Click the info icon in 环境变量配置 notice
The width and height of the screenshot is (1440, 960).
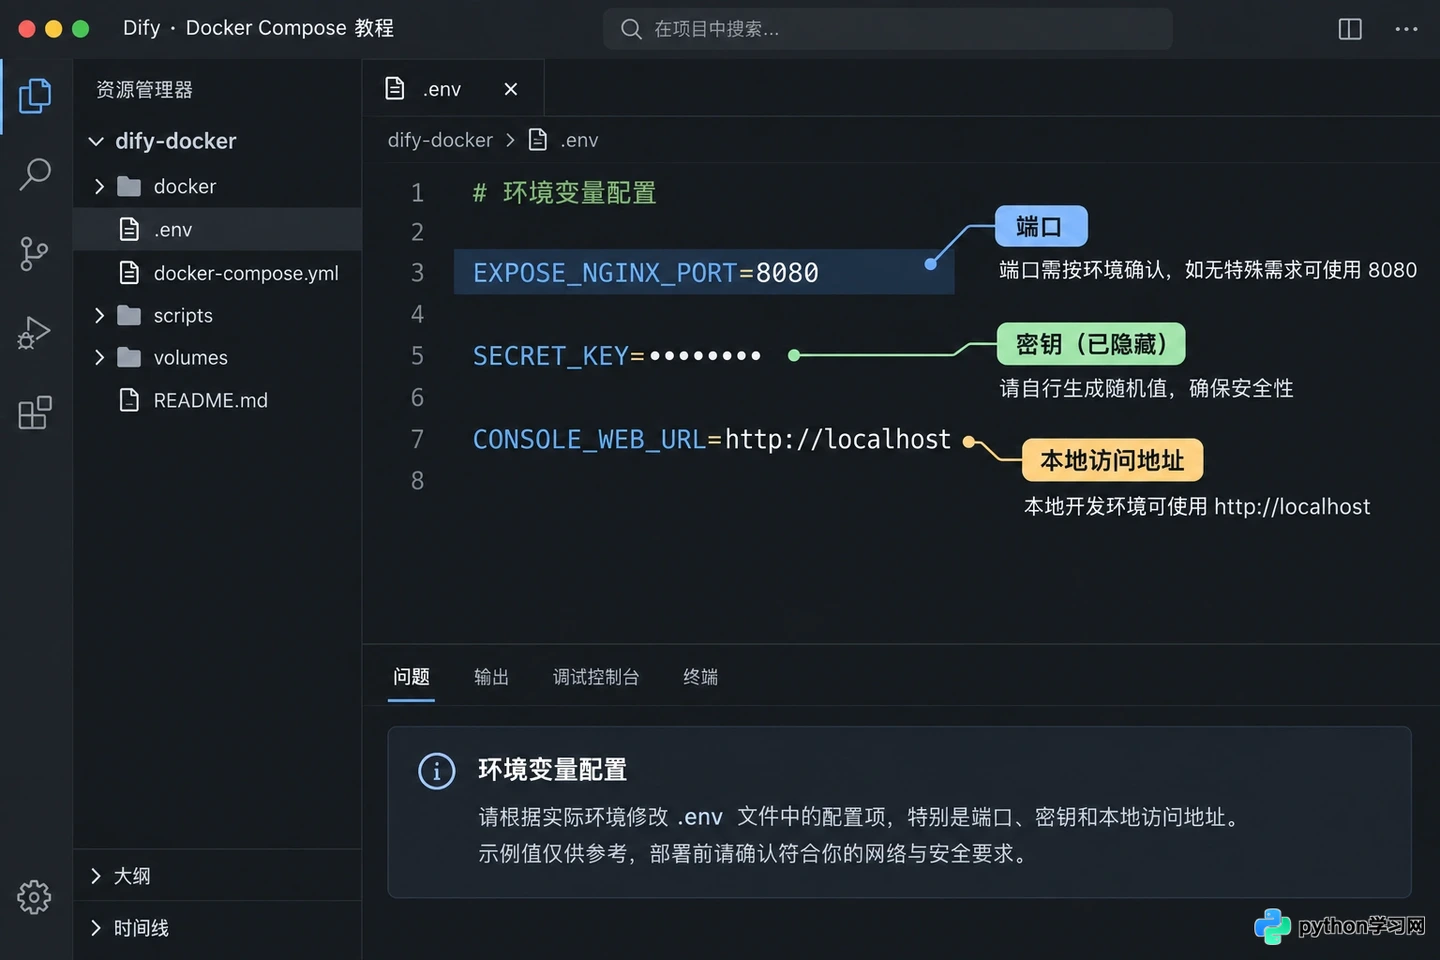436,771
